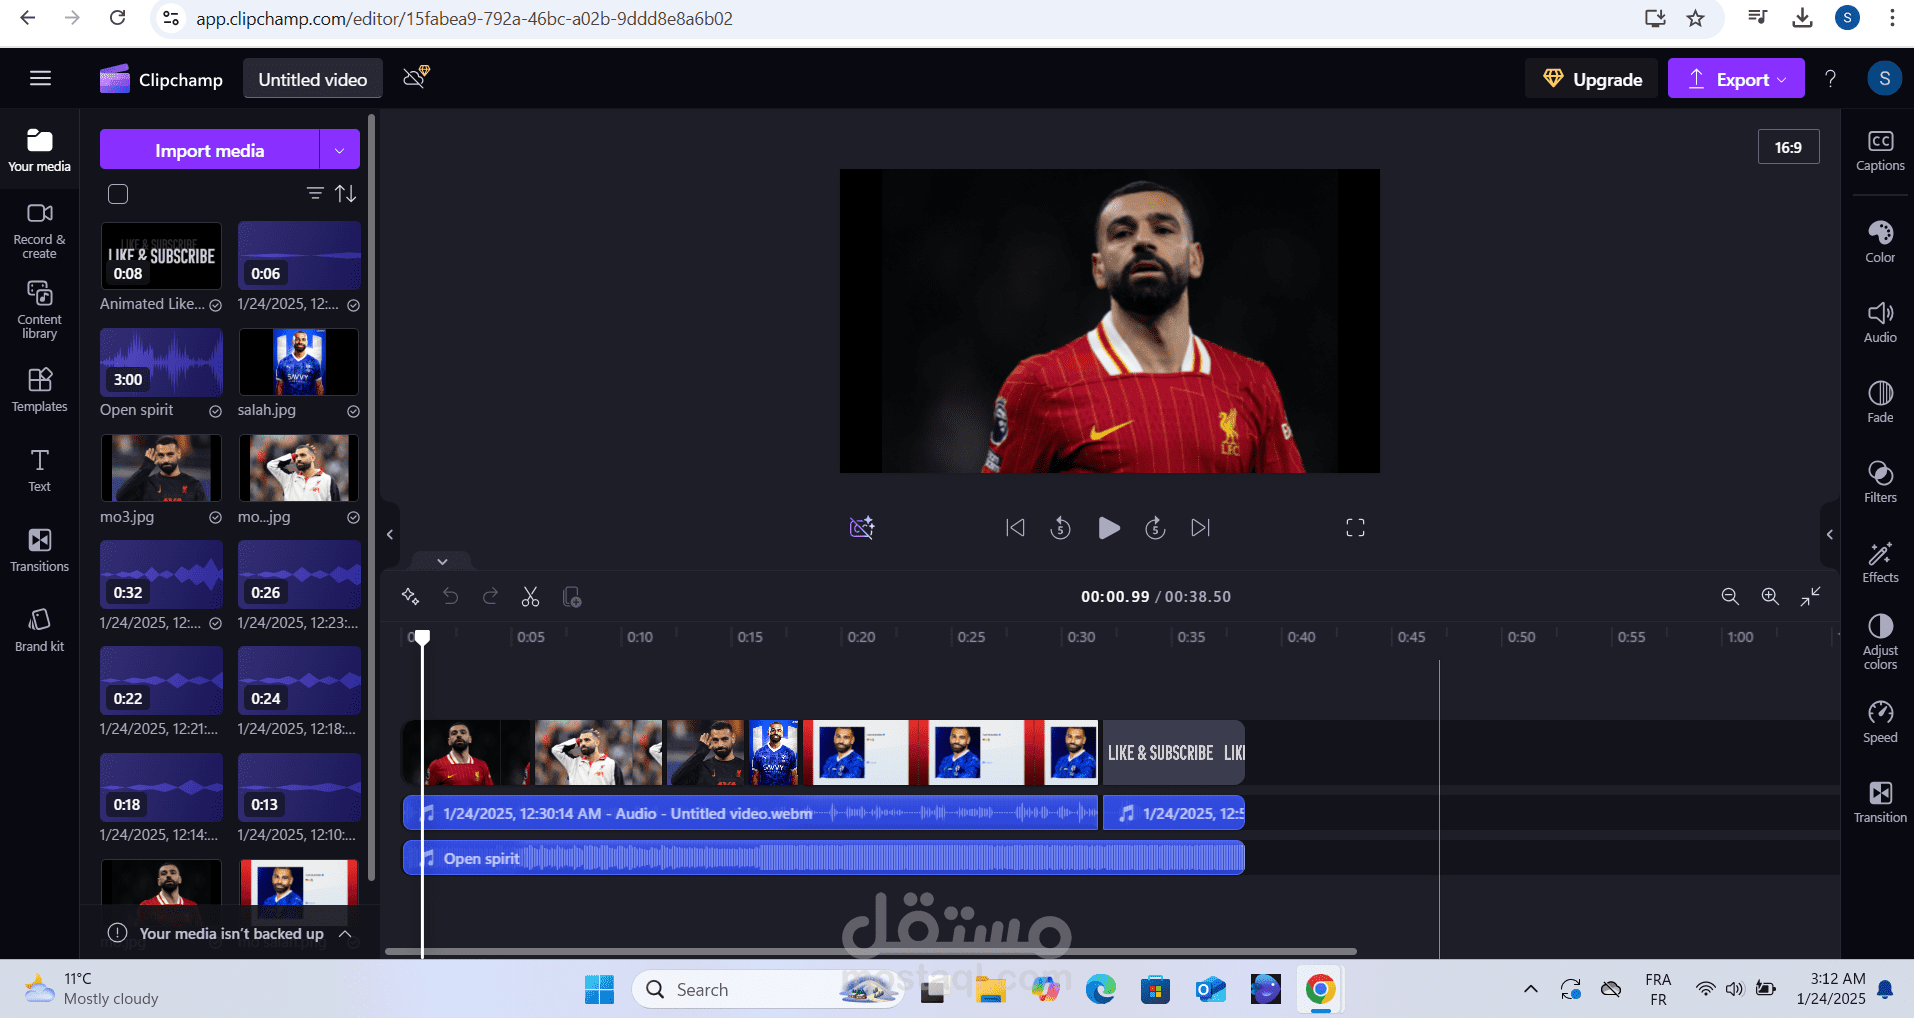The image size is (1914, 1018).
Task: Open the media sort order menu
Action: point(346,193)
